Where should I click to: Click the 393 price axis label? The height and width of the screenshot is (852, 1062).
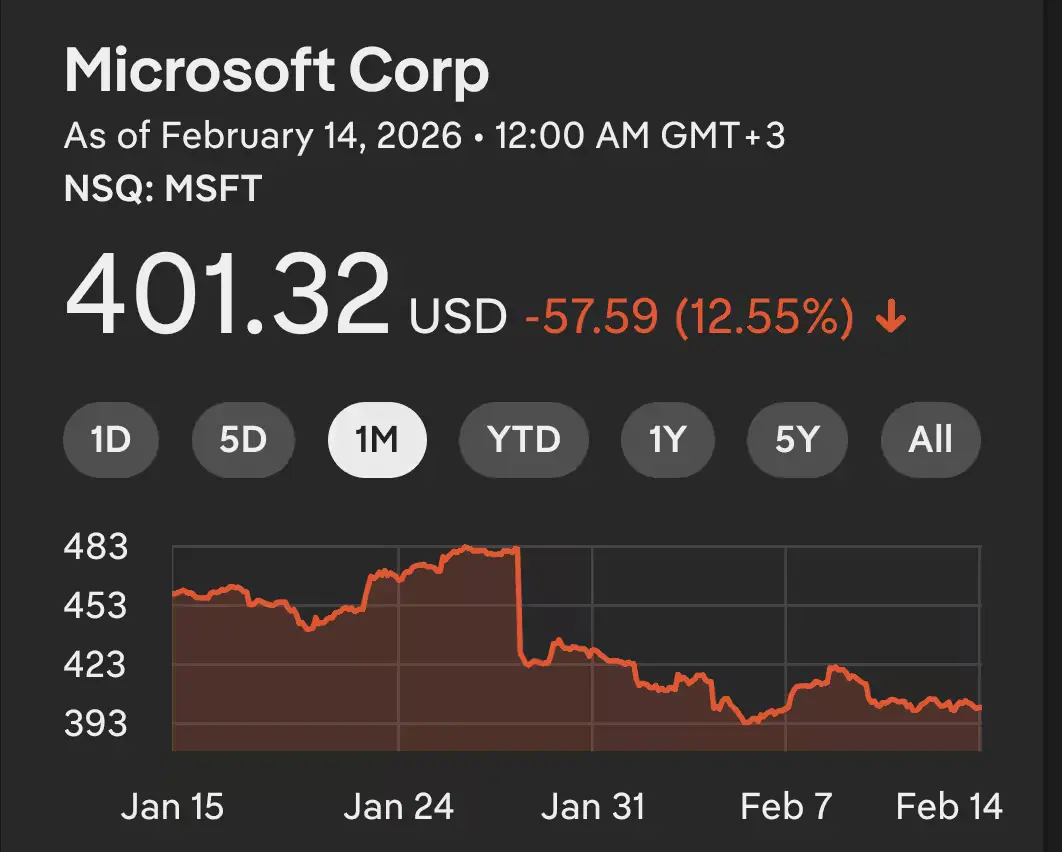96,723
